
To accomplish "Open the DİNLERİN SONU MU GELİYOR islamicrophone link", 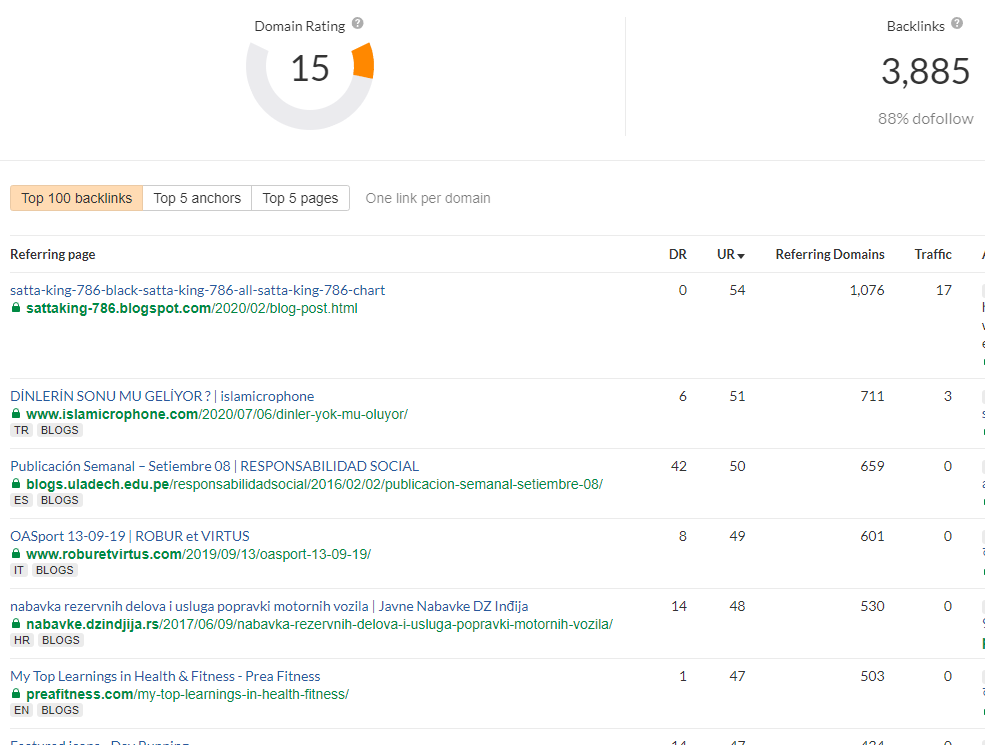I will click(x=162, y=396).
